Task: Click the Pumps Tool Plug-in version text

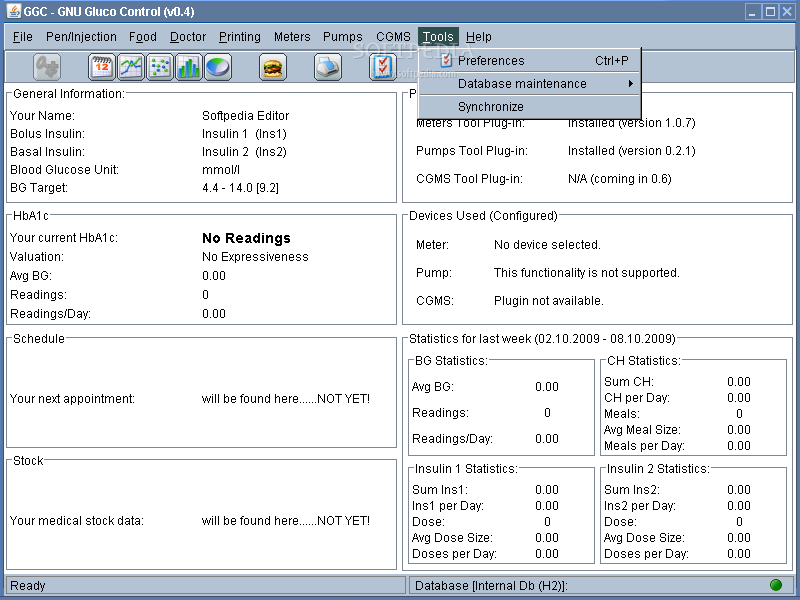Action: click(x=632, y=151)
